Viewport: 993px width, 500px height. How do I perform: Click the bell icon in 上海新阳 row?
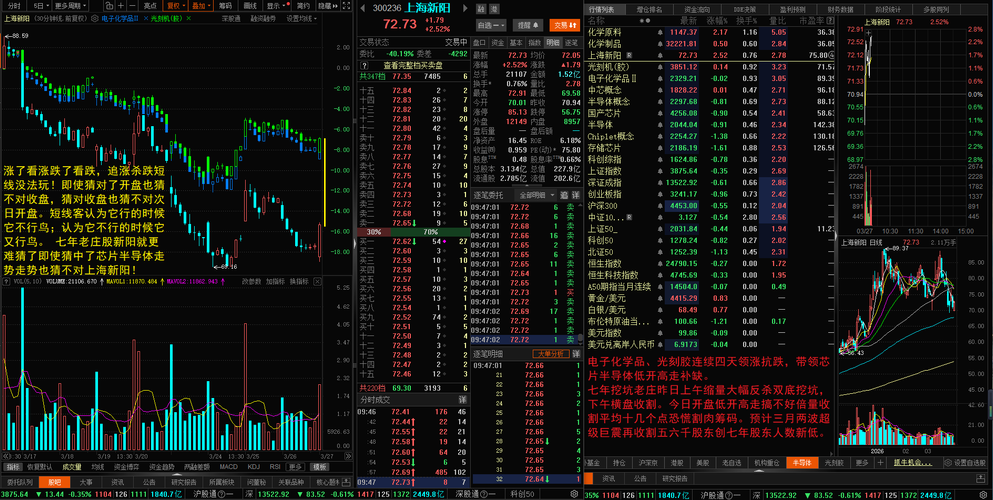(660, 55)
